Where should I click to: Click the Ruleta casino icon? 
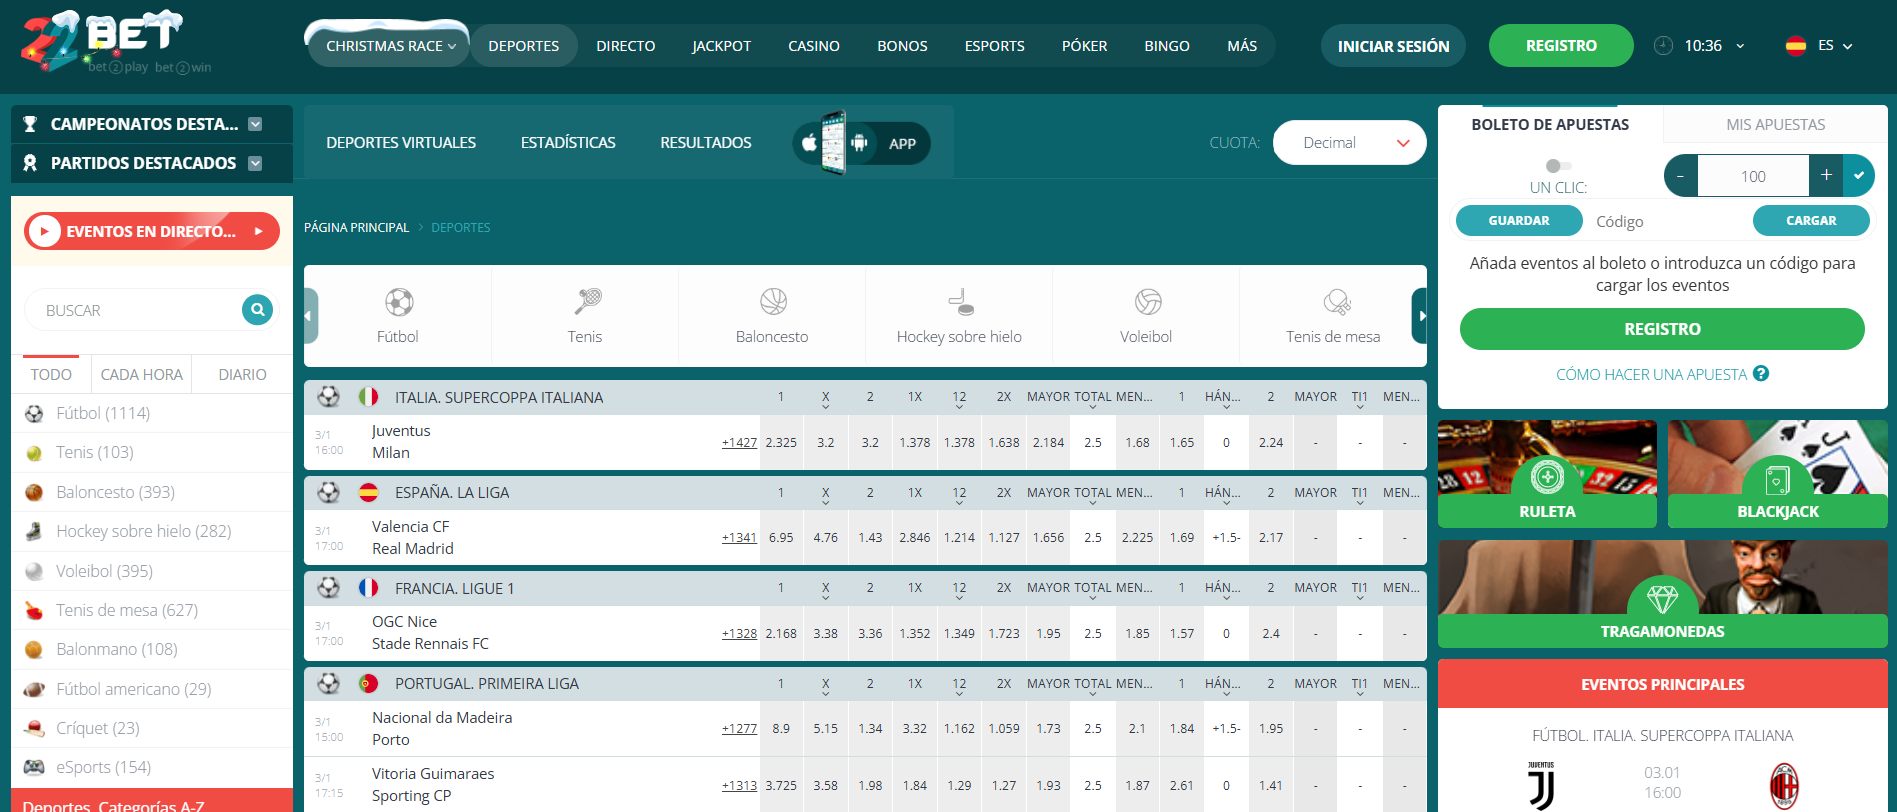pos(1547,478)
